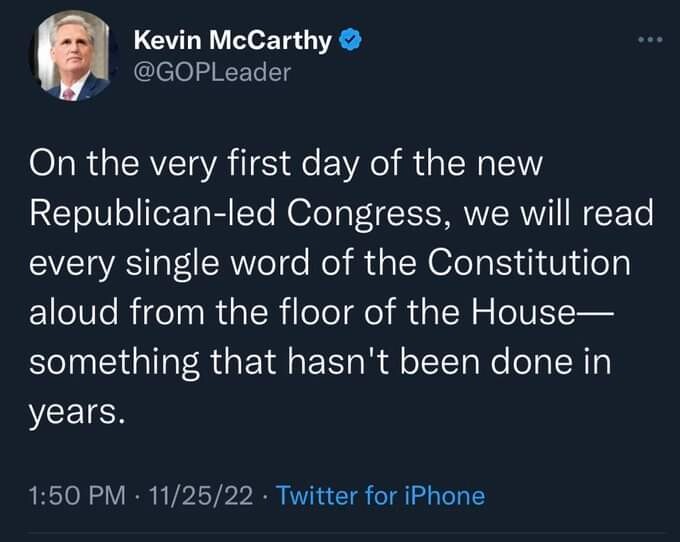The height and width of the screenshot is (542, 680).
Task: Click the 11/25/22 tweet date
Action: pos(201,495)
